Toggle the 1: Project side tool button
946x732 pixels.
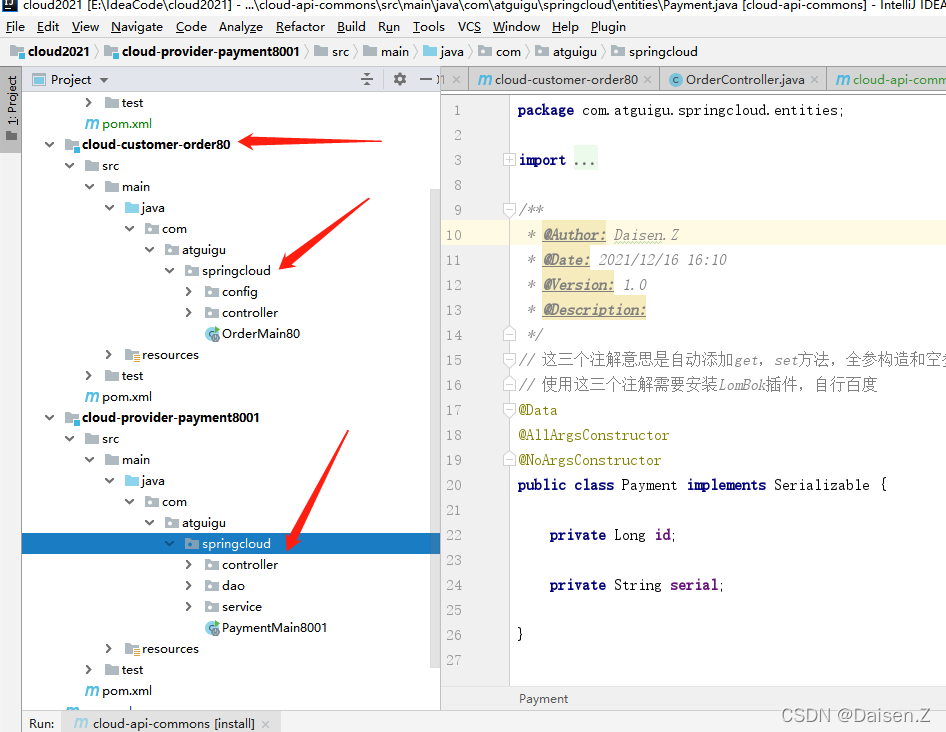click(11, 109)
